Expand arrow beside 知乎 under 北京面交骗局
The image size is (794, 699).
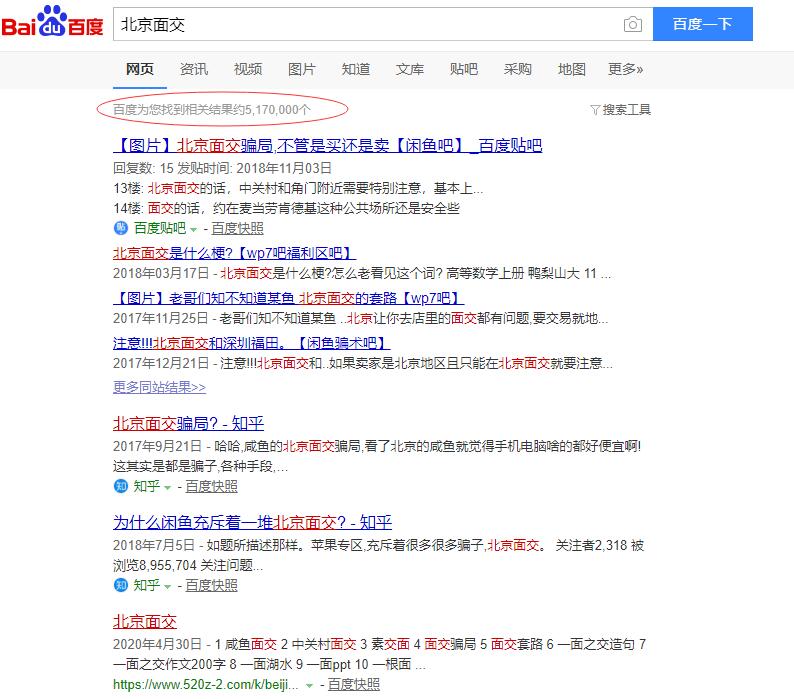(x=168, y=487)
